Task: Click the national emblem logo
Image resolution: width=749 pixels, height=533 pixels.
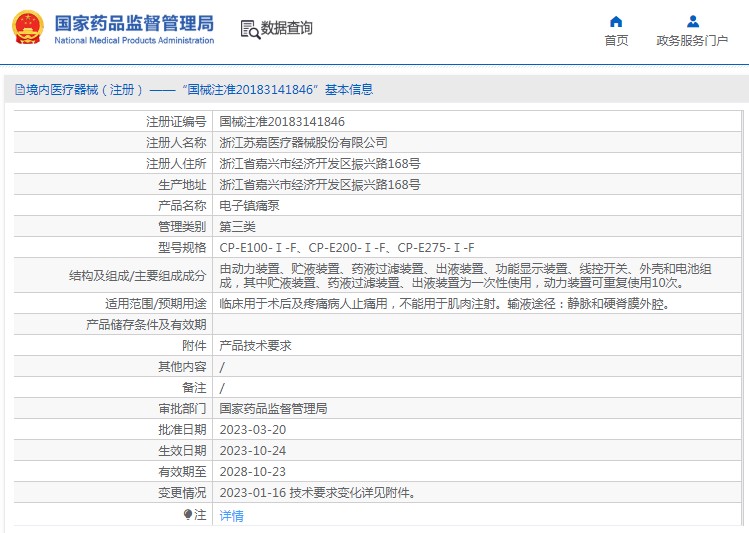Action: click(x=28, y=28)
